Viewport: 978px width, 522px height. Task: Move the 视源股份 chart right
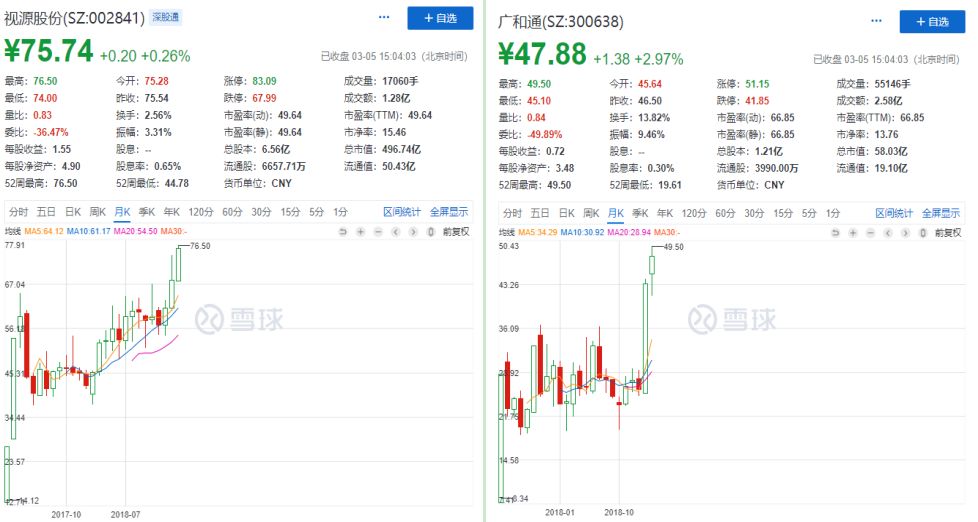[413, 231]
